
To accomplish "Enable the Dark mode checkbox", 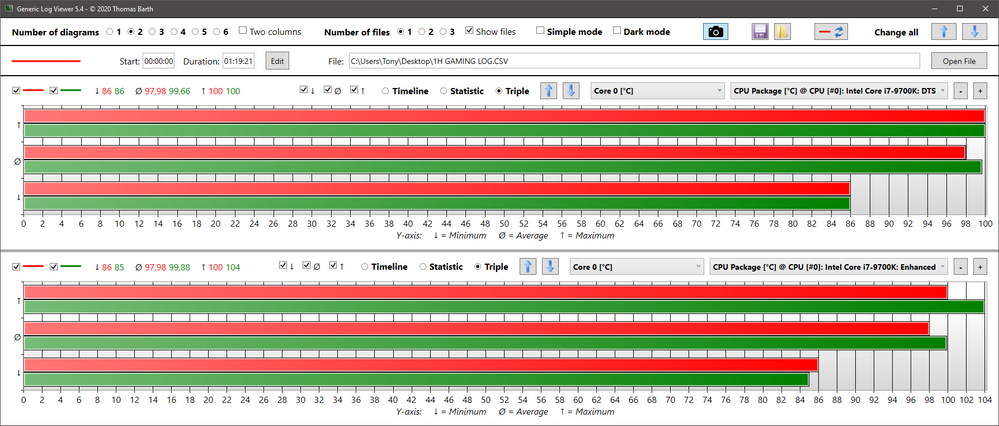I will coord(617,31).
